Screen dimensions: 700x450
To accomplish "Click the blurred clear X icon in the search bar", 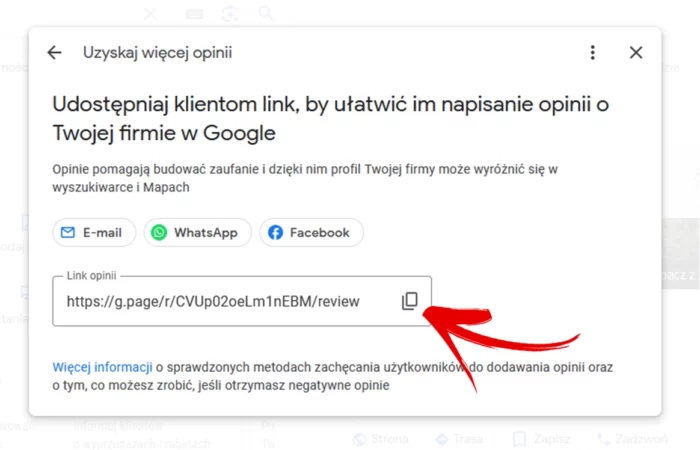I will pyautogui.click(x=150, y=14).
